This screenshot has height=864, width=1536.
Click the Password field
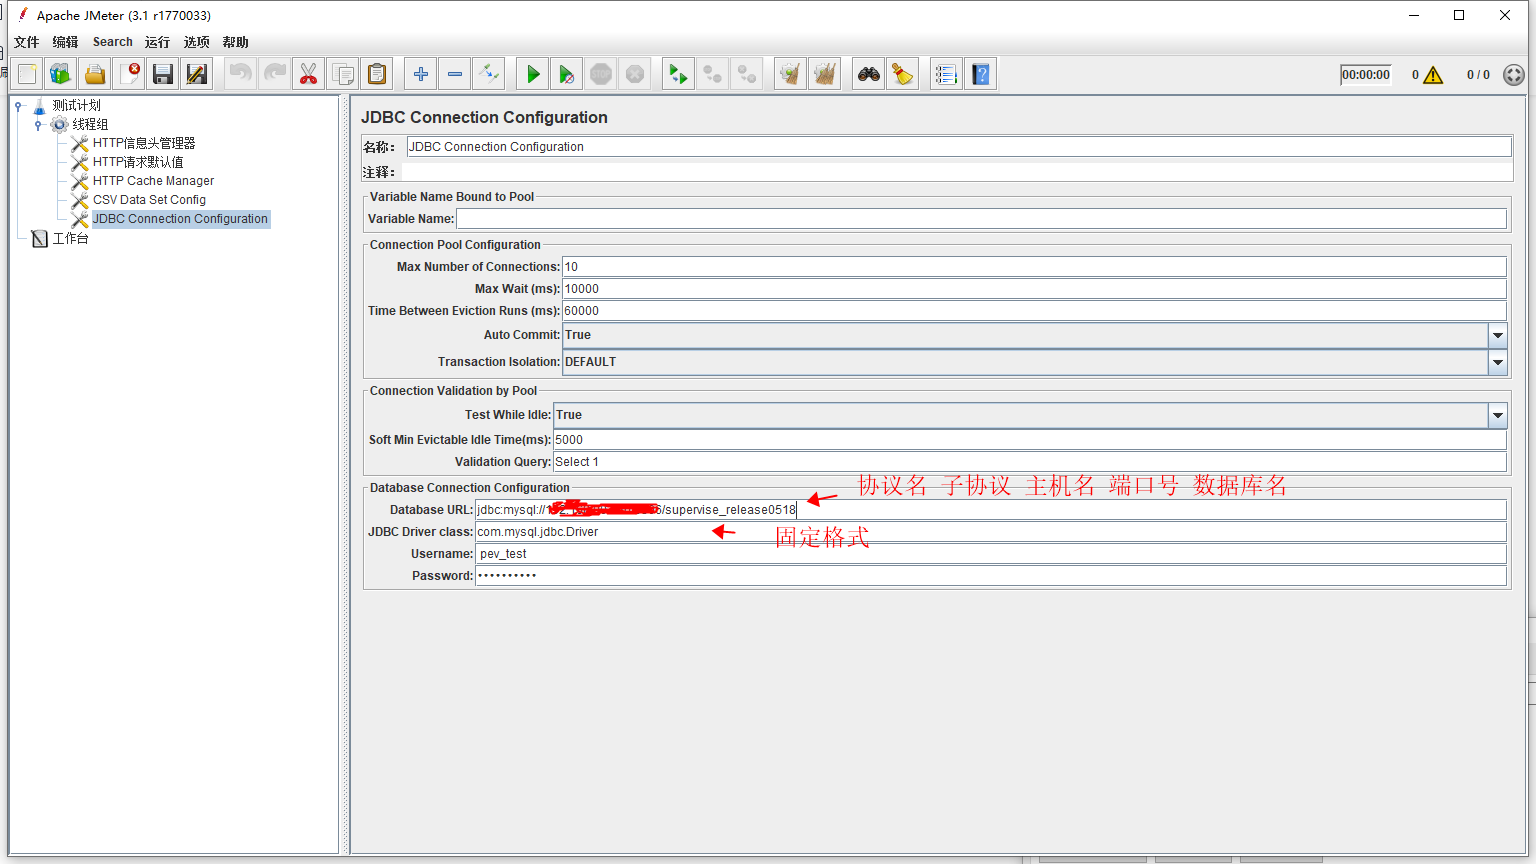point(991,576)
